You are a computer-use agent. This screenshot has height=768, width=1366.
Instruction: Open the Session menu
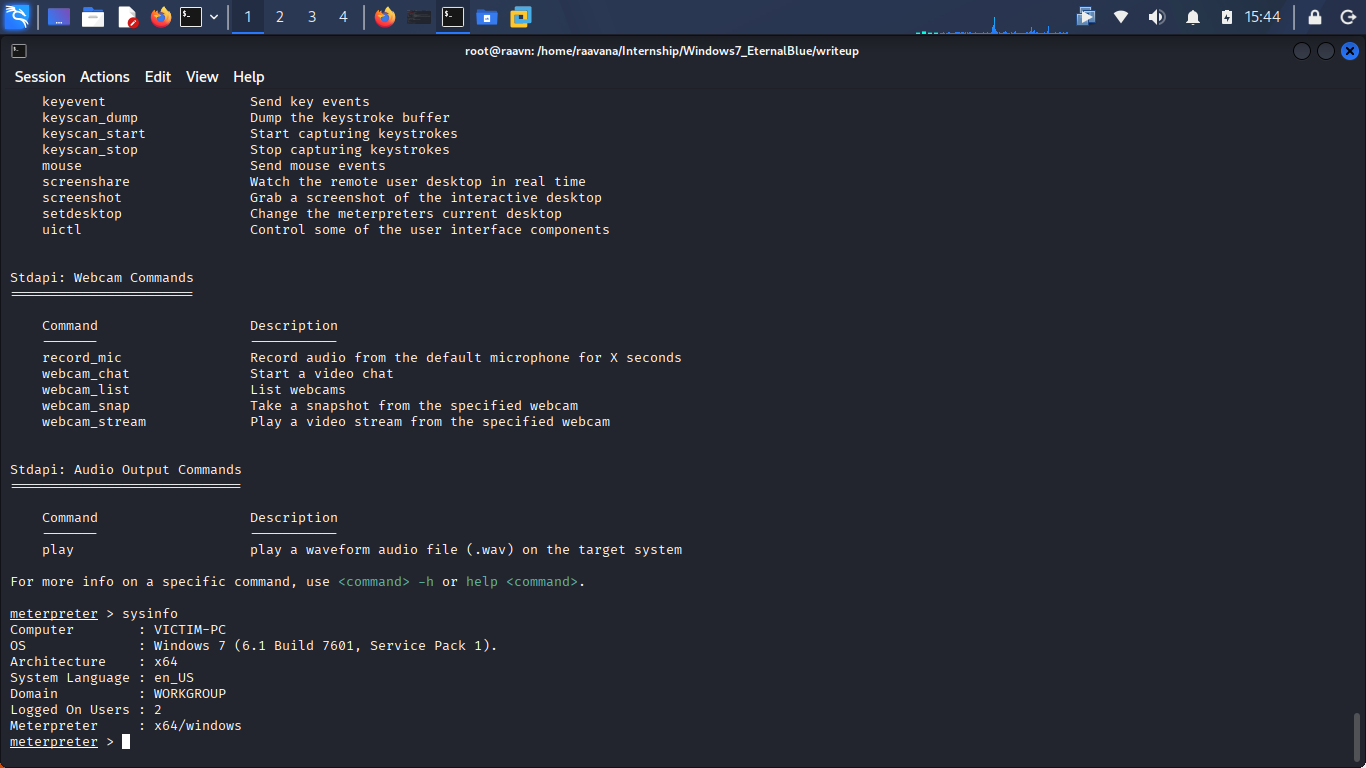point(40,77)
